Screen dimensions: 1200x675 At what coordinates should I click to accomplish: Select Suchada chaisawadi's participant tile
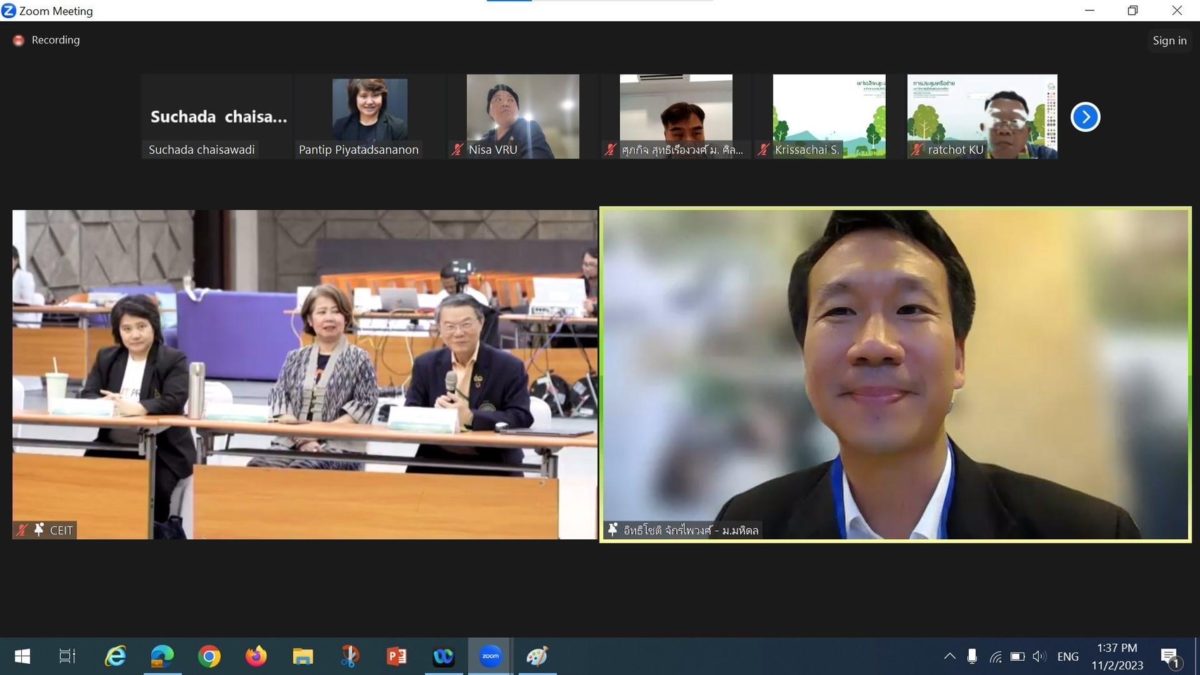(217, 116)
